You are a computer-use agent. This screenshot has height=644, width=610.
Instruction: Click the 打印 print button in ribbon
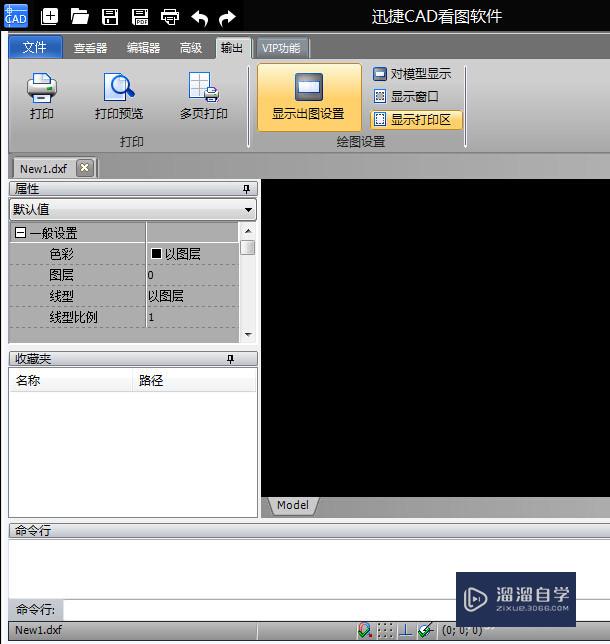(x=42, y=96)
